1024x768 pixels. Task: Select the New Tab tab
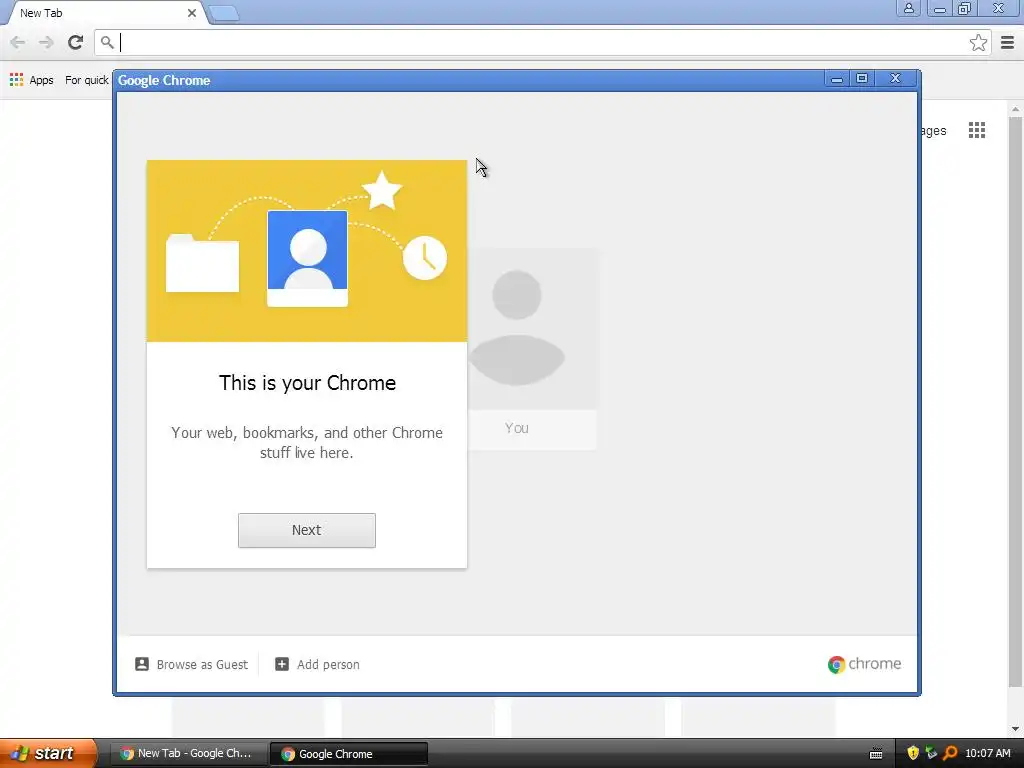tap(104, 13)
